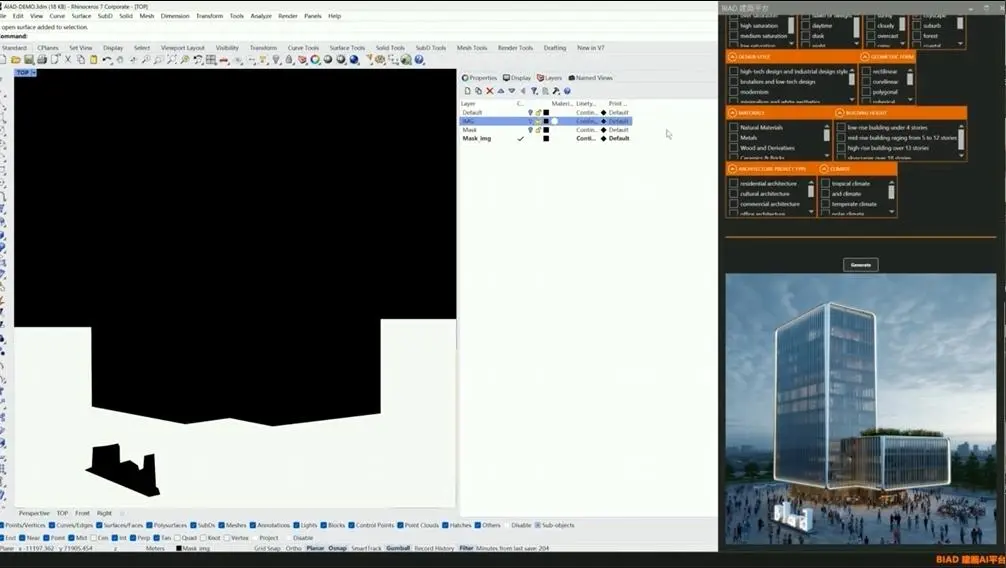Collapse the Design Style section

coord(733,57)
